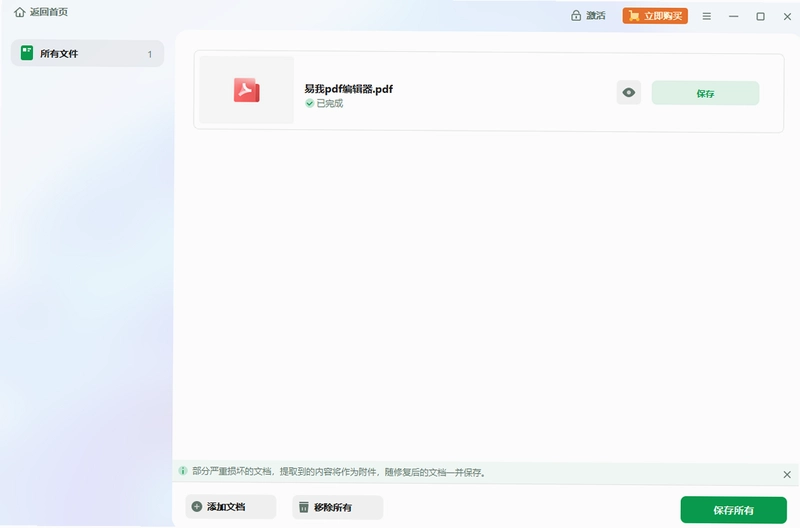Click the light green 保存 button
Image resolution: width=800 pixels, height=528 pixels.
705,93
